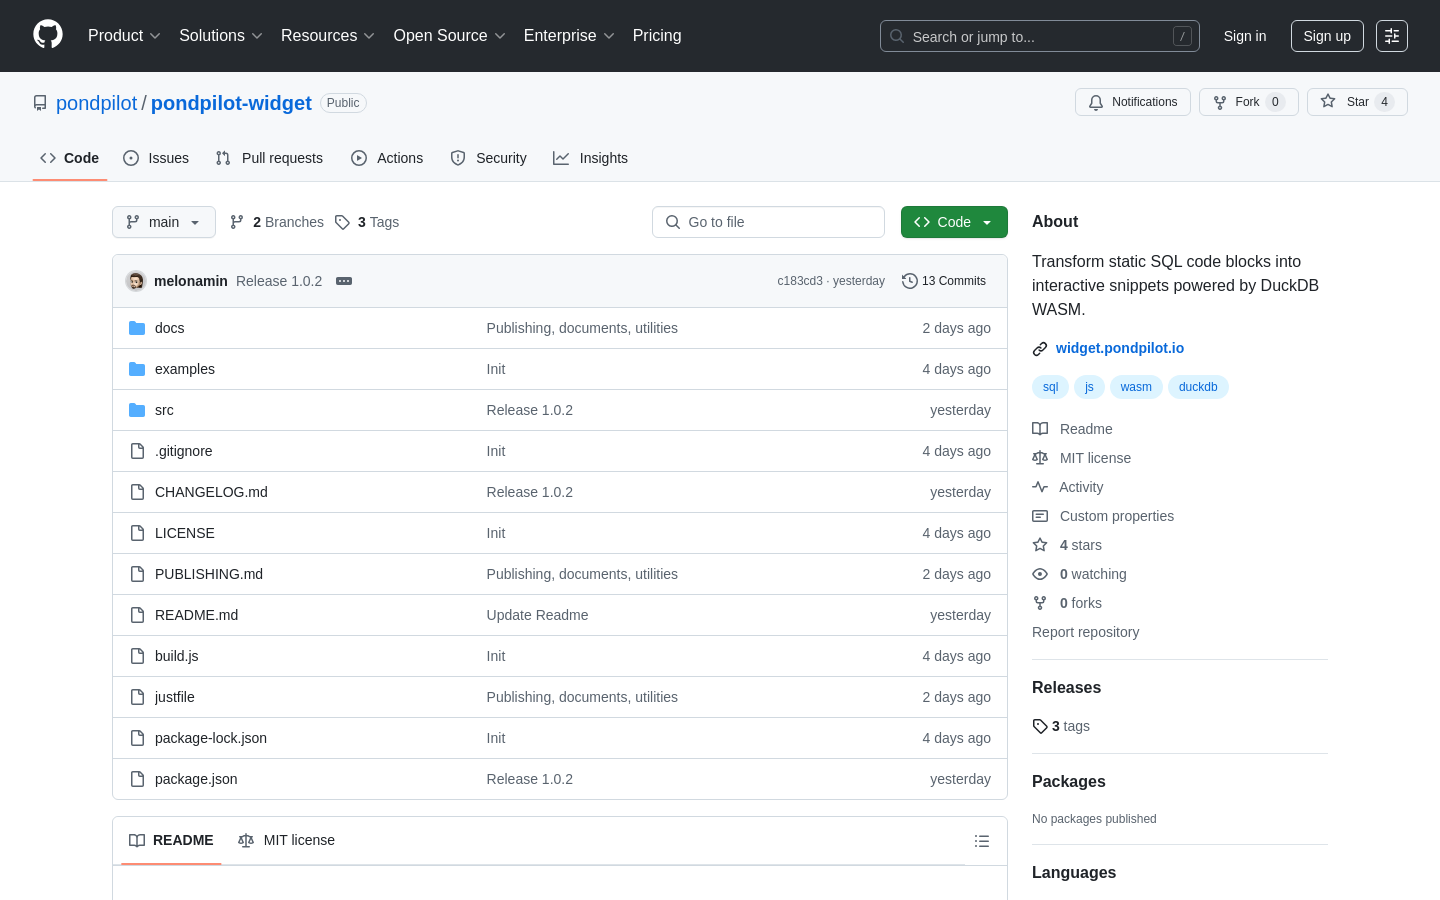
Task: Click the widget.pondpilot.io link icon
Action: [1040, 349]
